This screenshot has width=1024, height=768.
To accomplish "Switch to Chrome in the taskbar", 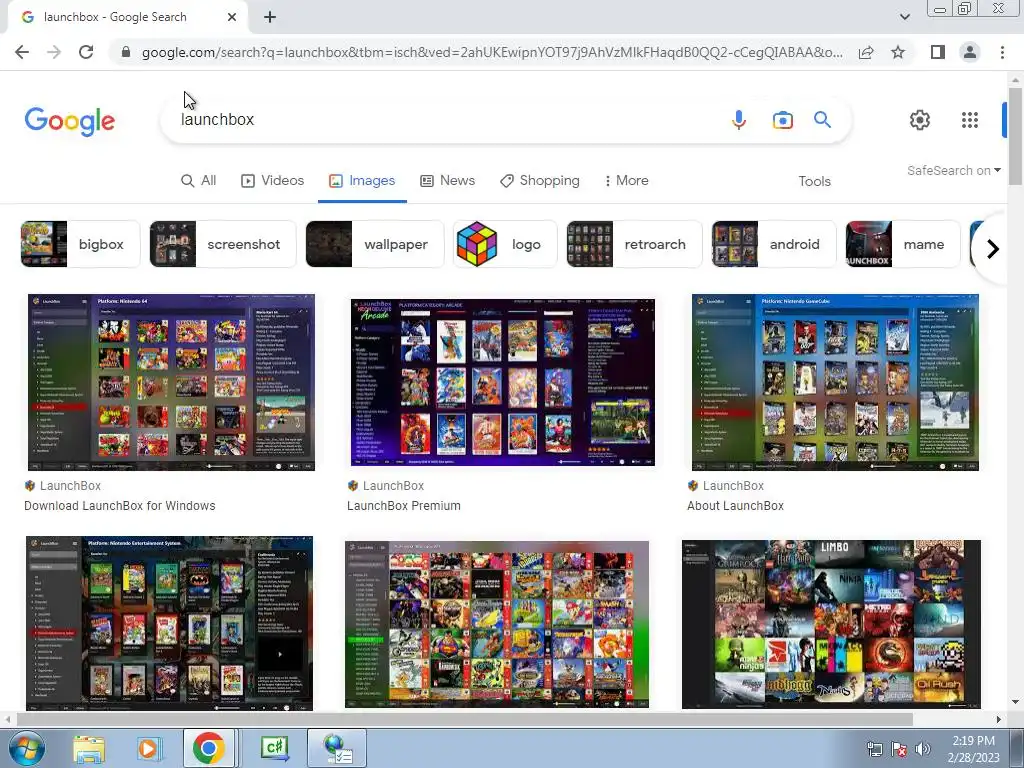I will pyautogui.click(x=208, y=748).
